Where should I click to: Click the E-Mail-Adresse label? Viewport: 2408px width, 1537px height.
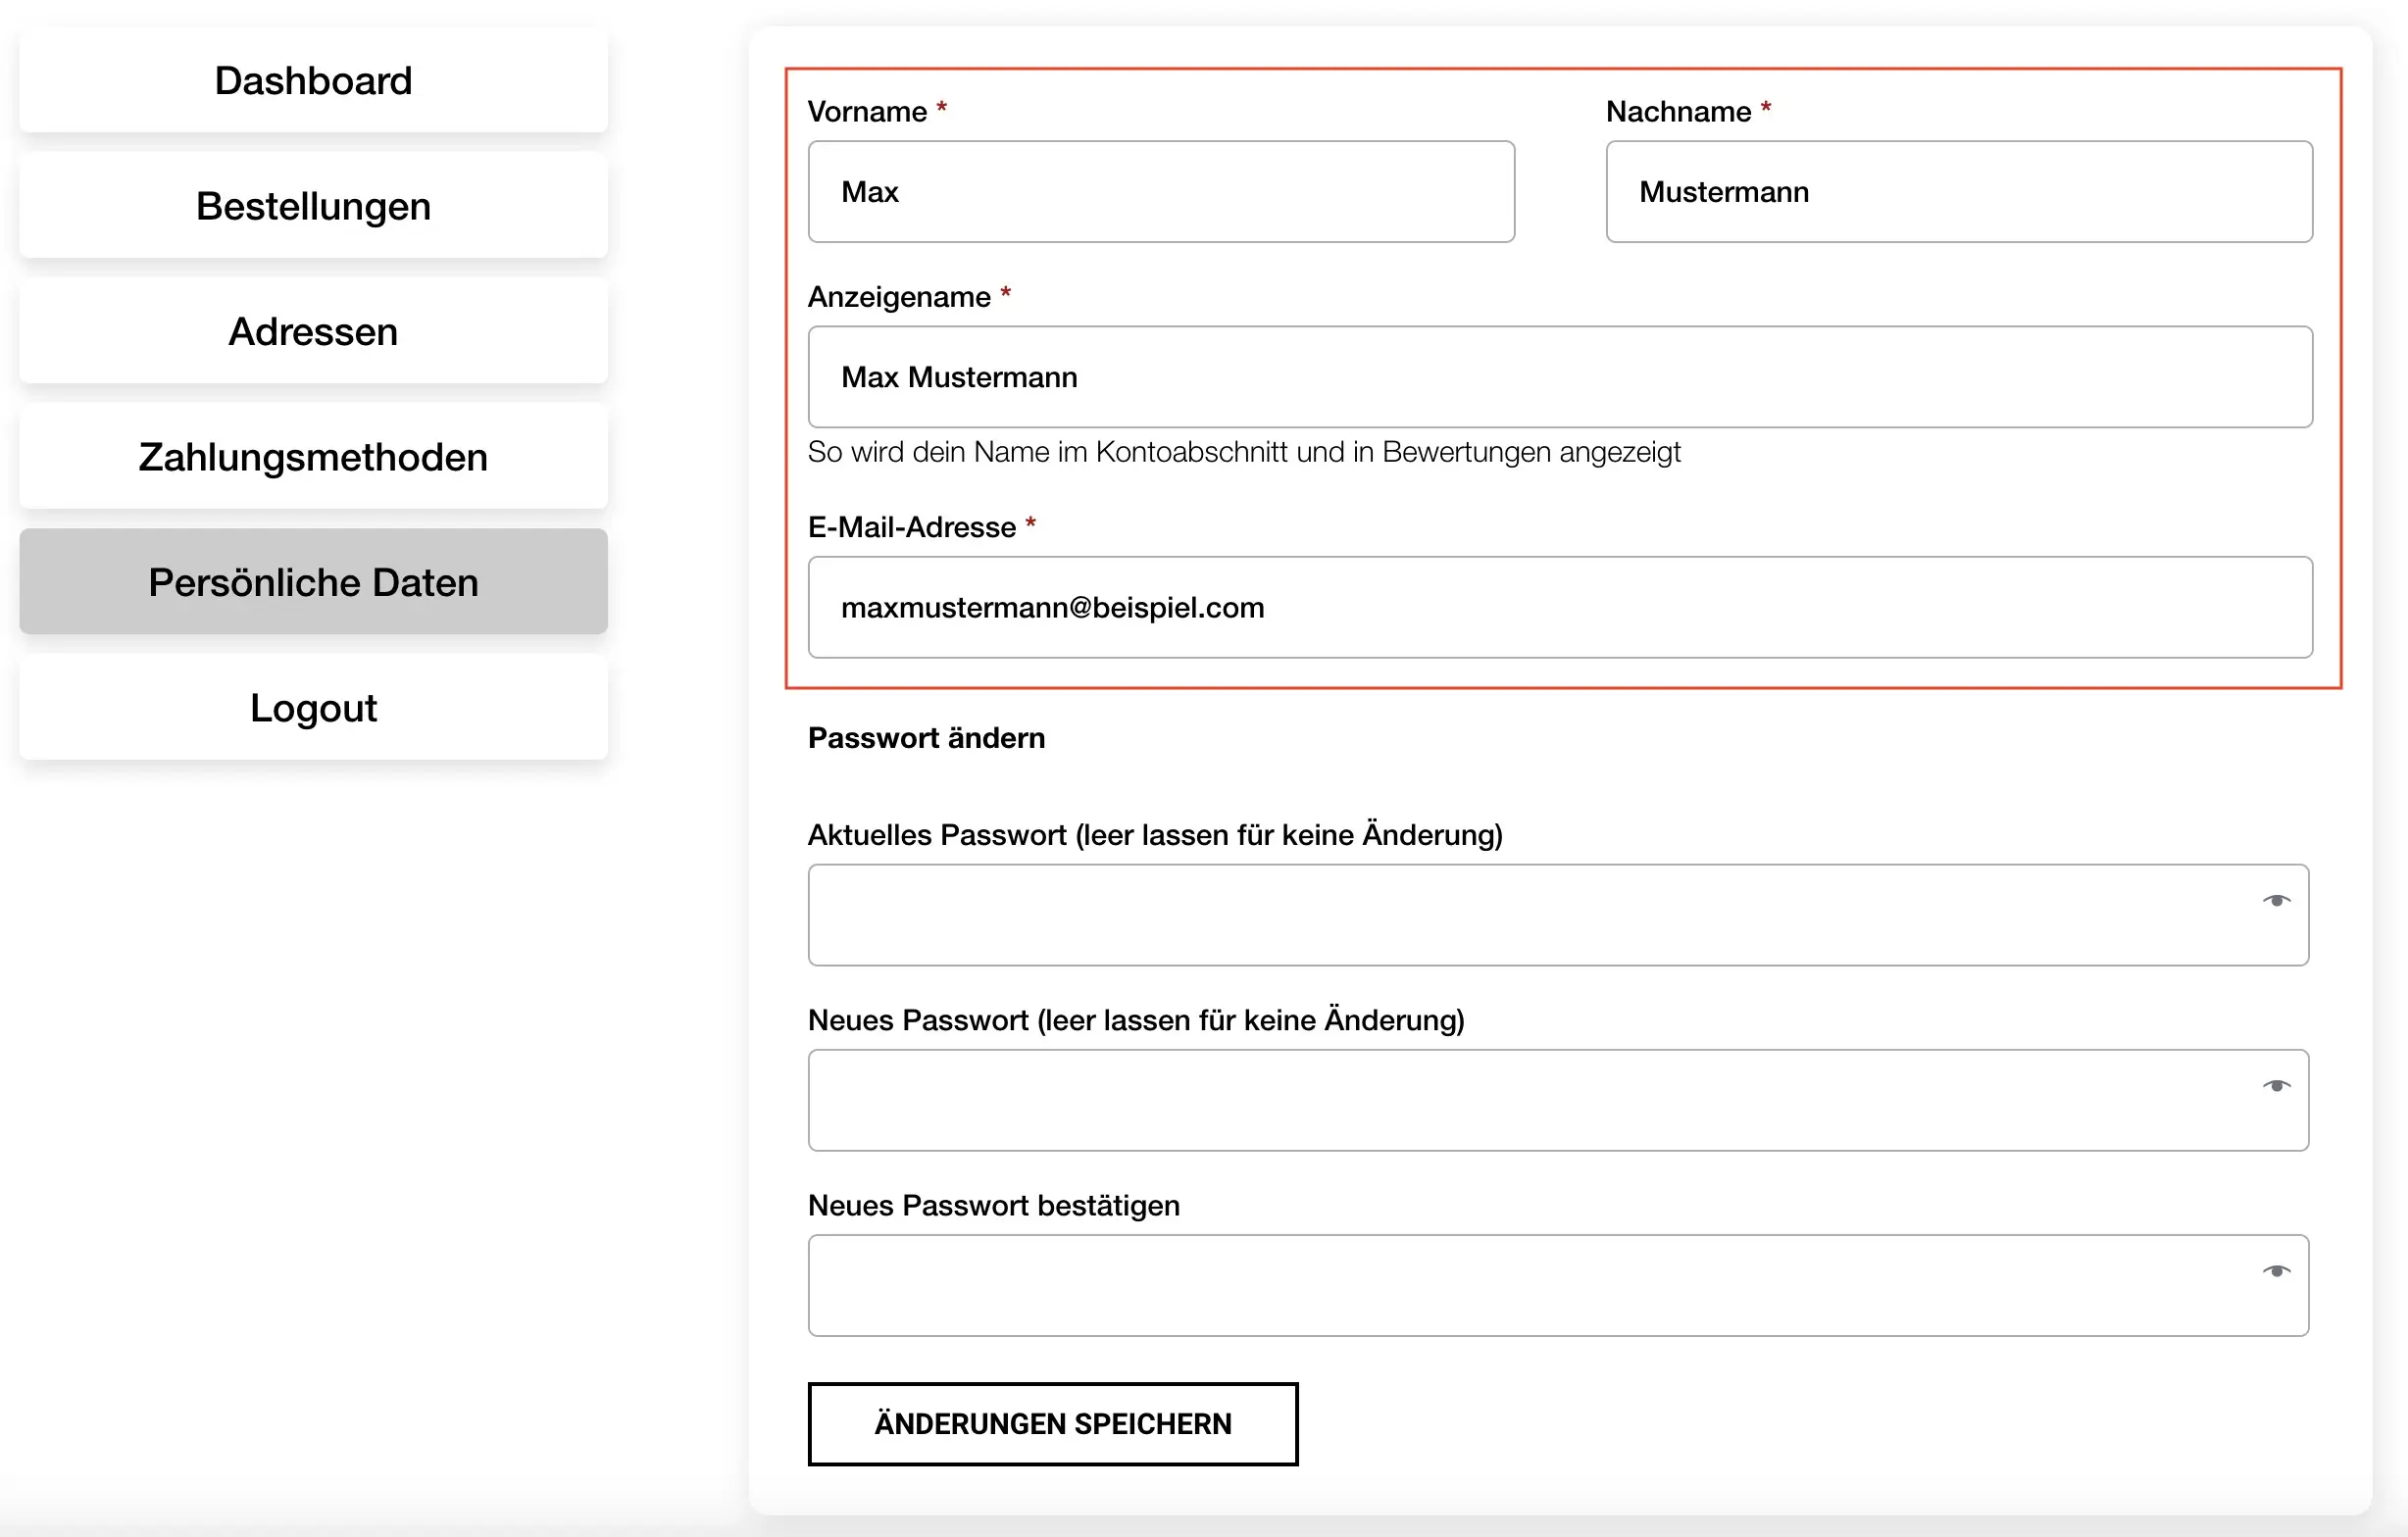(x=911, y=527)
